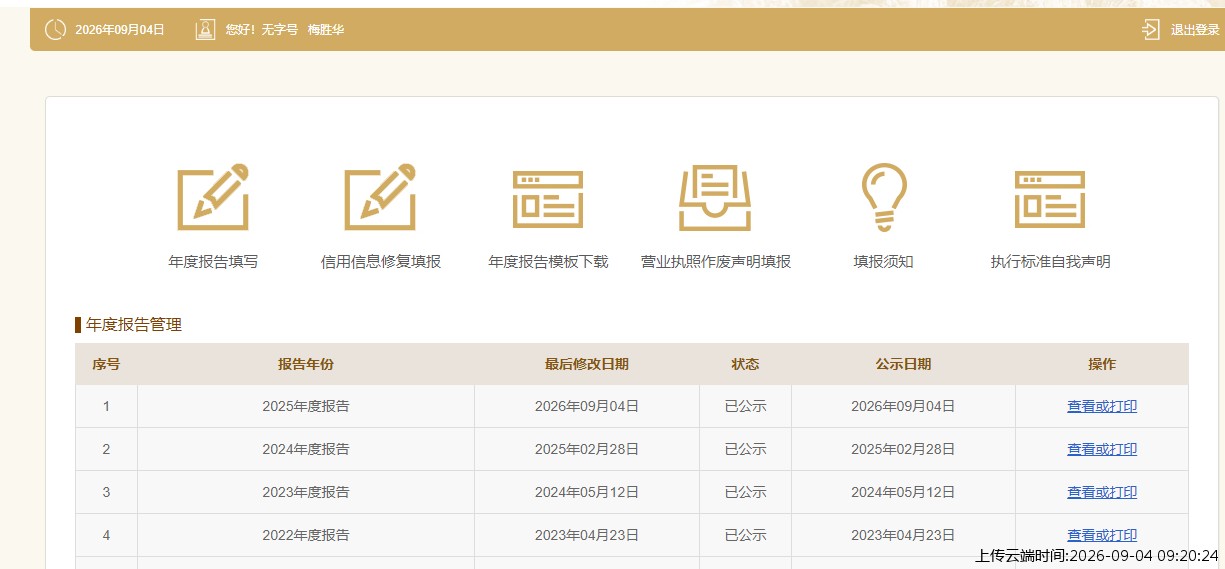Viewport: 1225px width, 569px height.
Task: View or print the 2023年度报告 row
Action: coord(1102,493)
